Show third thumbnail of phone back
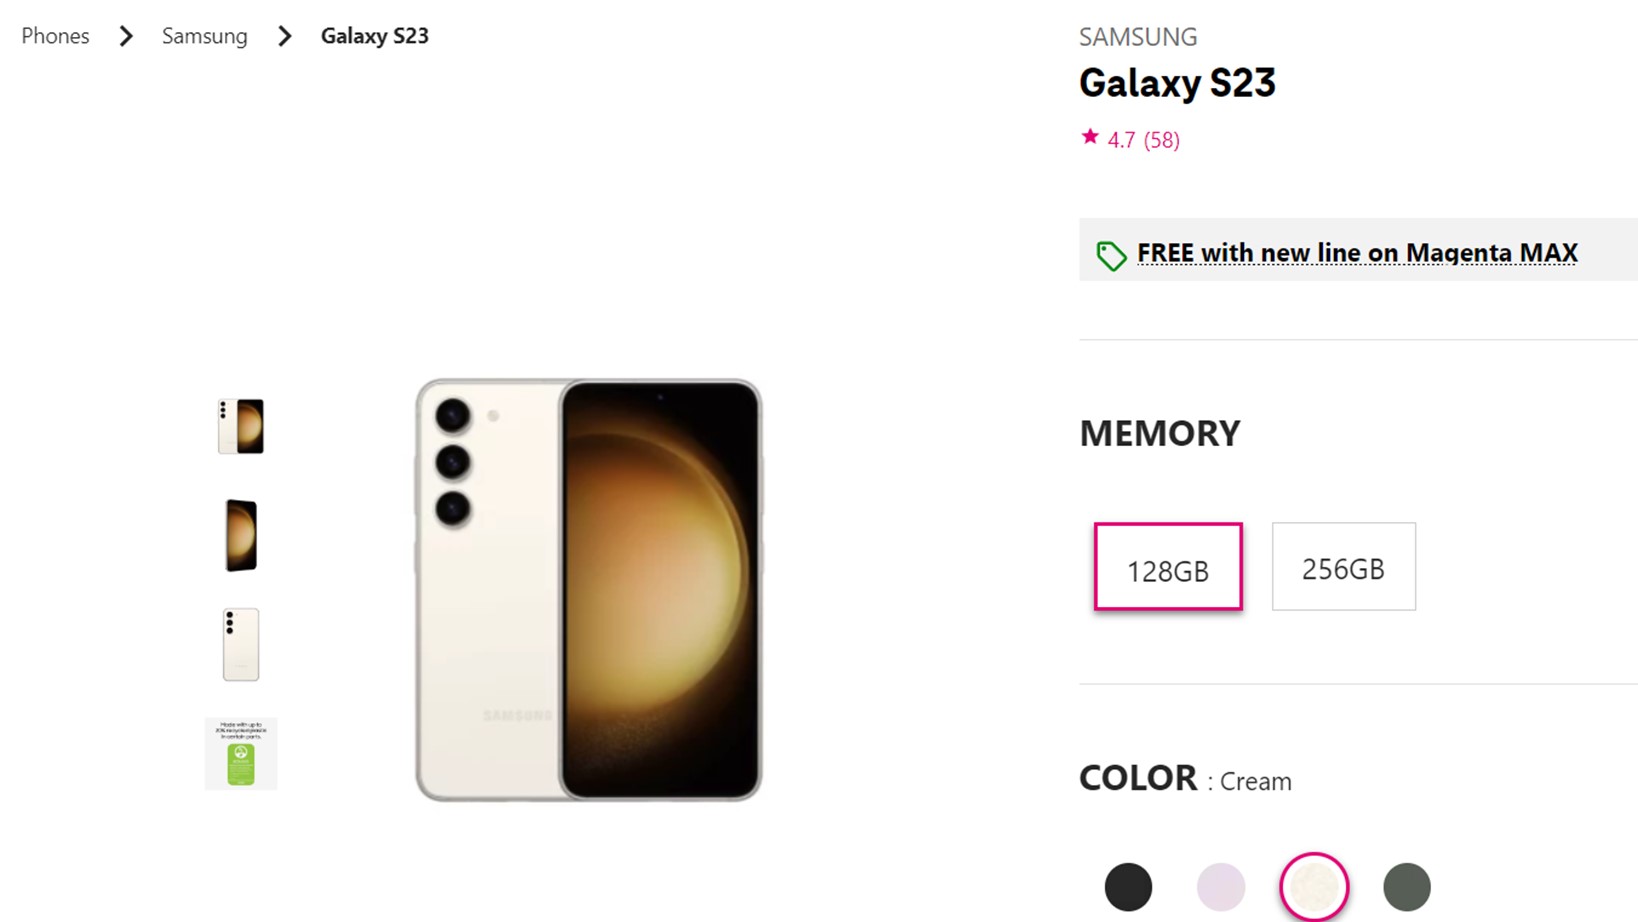 click(241, 645)
